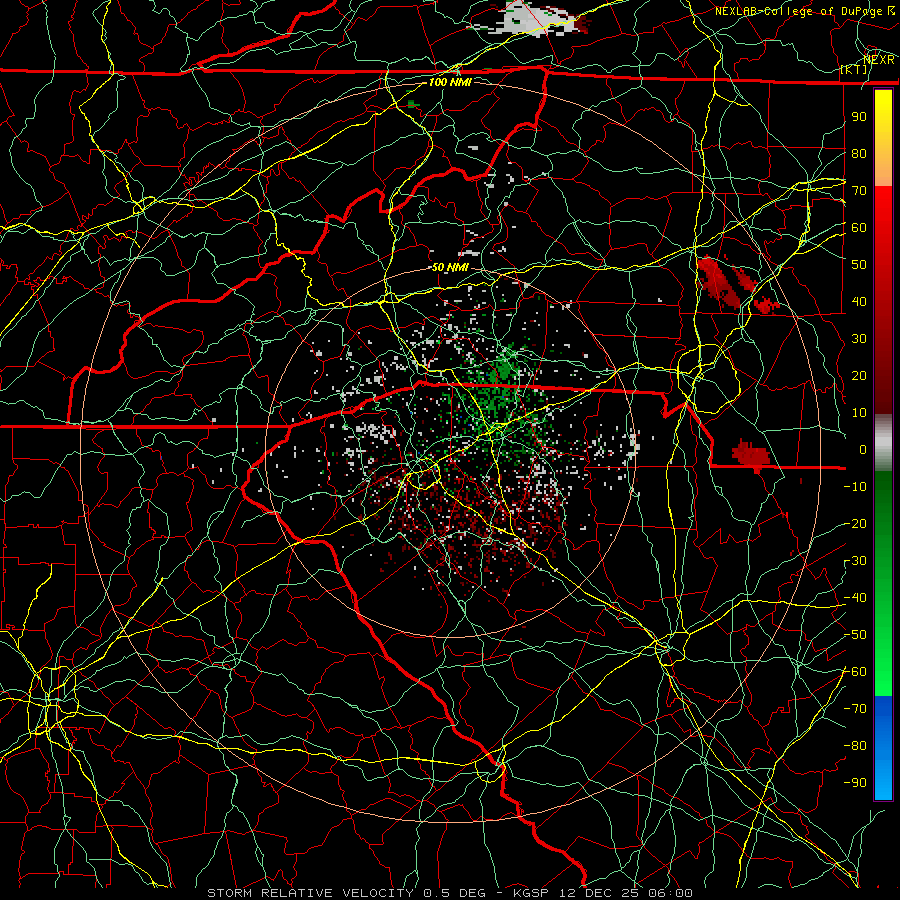Click the KGSP radar site identifier
This screenshot has width=900, height=900.
pos(529,893)
